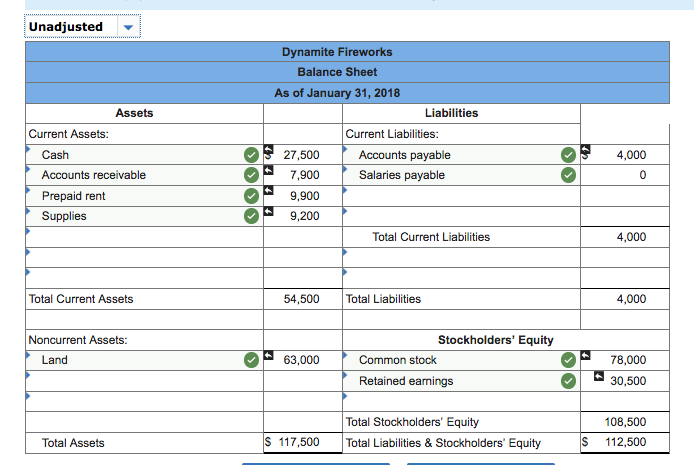This screenshot has width=694, height=465.
Task: Click the green checkmark beside Retained earnings
Action: [x=568, y=381]
